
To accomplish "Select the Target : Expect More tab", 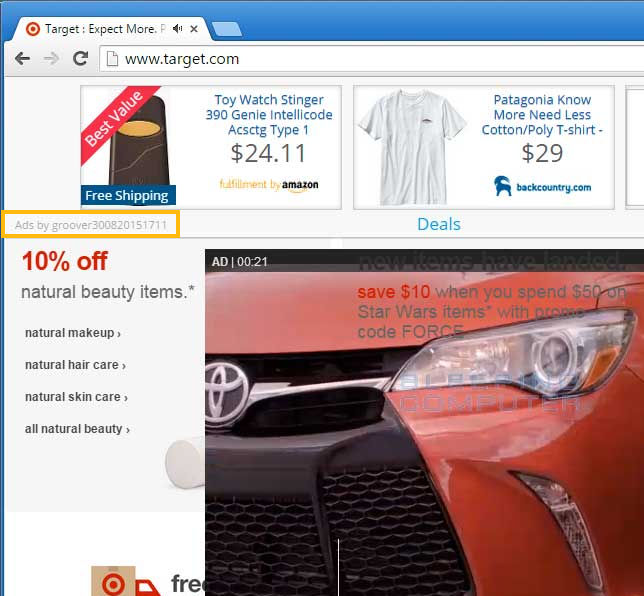I will (111, 29).
